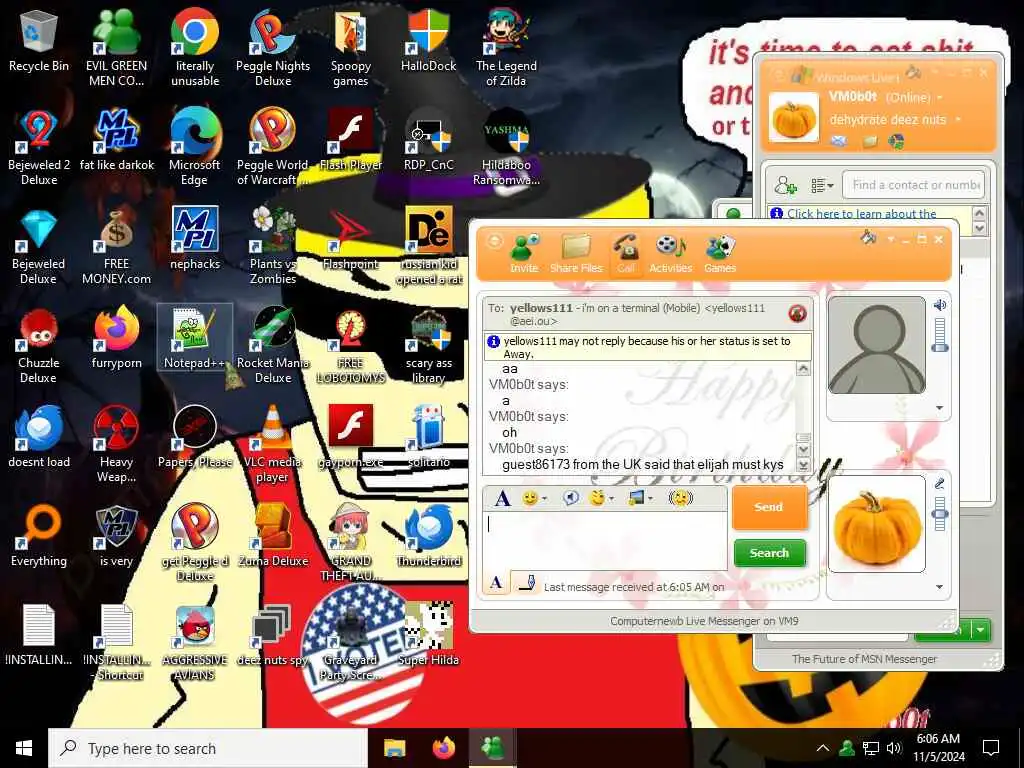Open the chat window title bar menu arrow
The height and width of the screenshot is (768, 1024).
891,240
